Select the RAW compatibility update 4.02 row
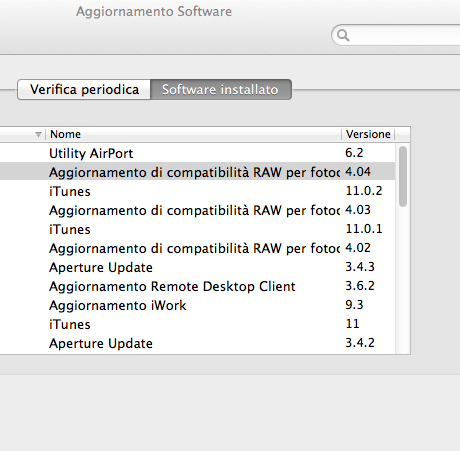This screenshot has width=460, height=451. point(198,248)
